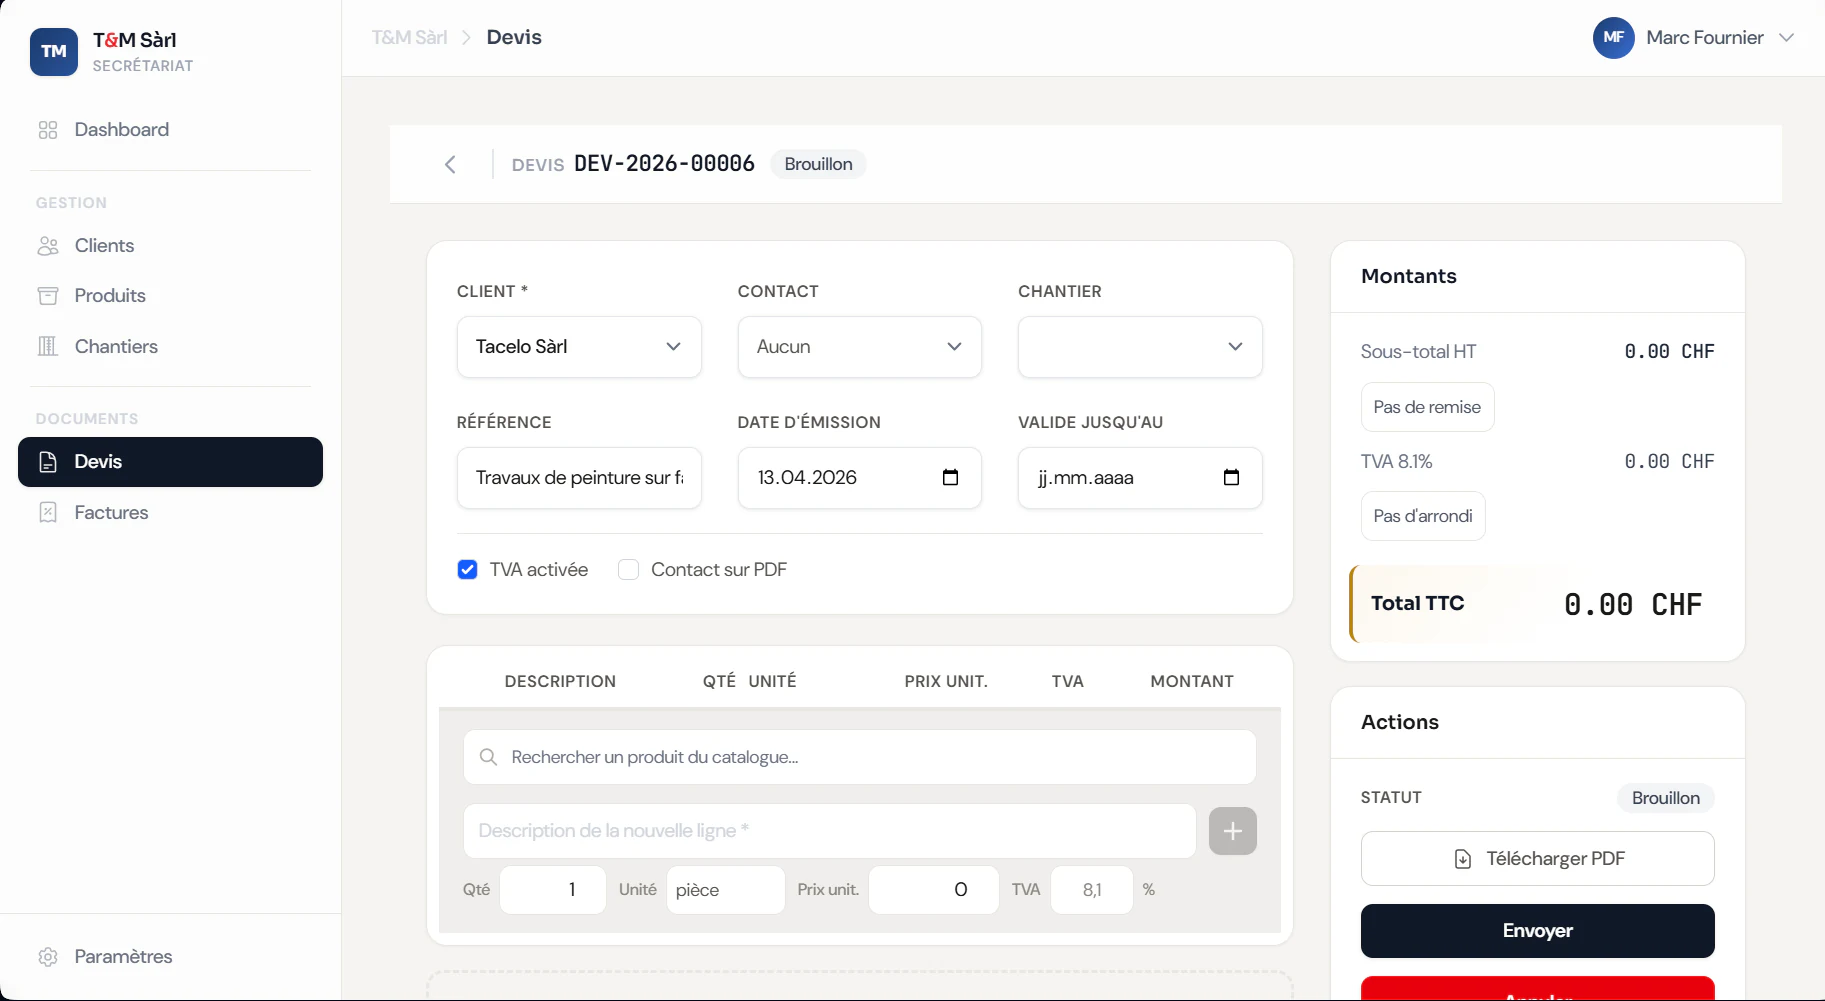
Task: Click the quote number DEV-2026-00006
Action: (664, 164)
